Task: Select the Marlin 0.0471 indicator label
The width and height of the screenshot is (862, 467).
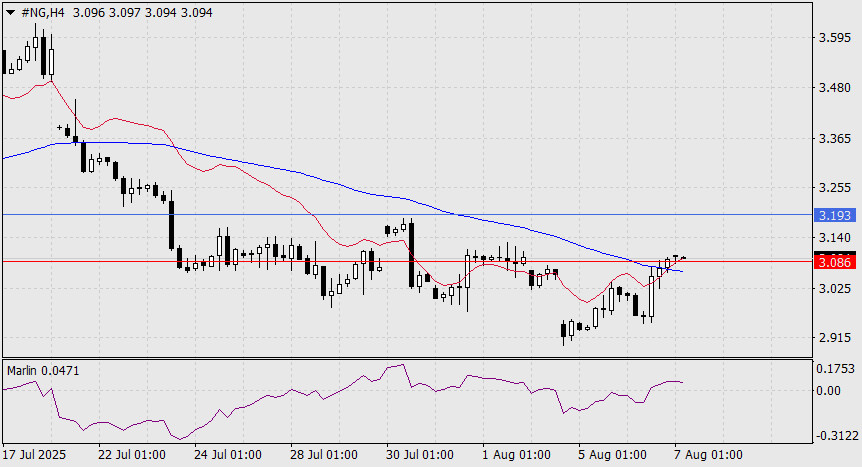Action: (x=43, y=371)
